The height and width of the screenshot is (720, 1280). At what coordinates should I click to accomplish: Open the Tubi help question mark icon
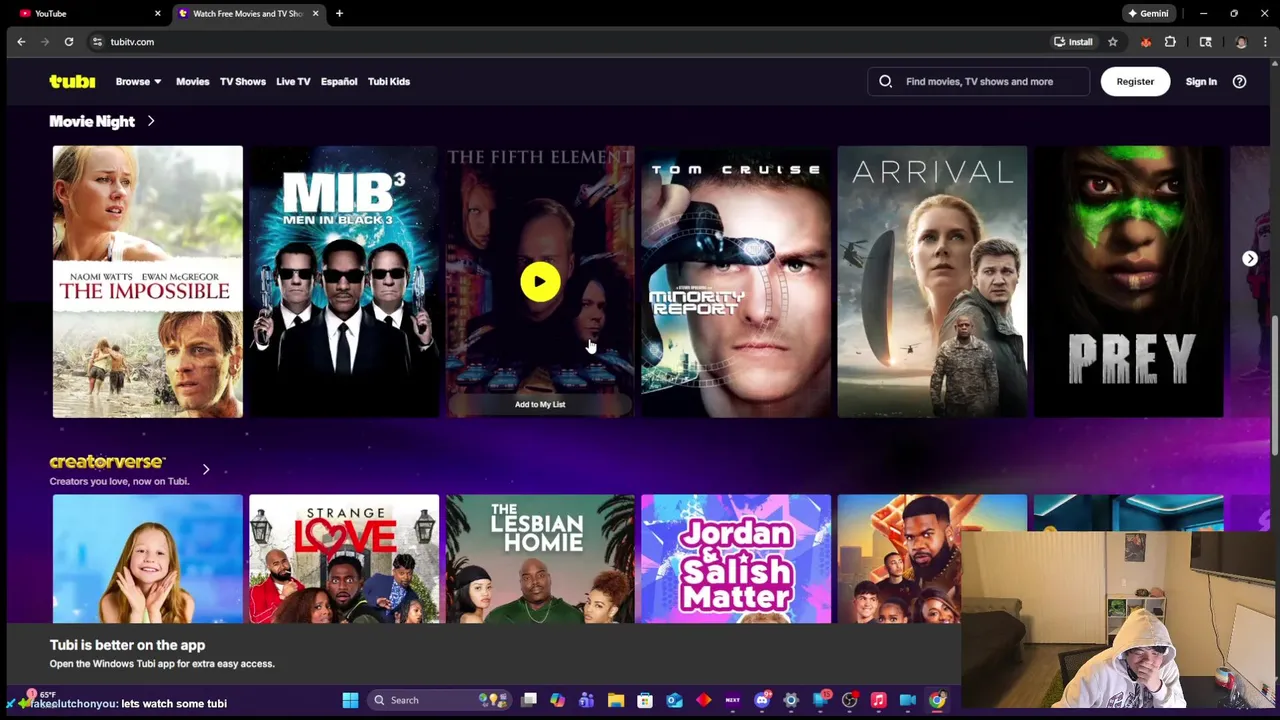[1239, 82]
